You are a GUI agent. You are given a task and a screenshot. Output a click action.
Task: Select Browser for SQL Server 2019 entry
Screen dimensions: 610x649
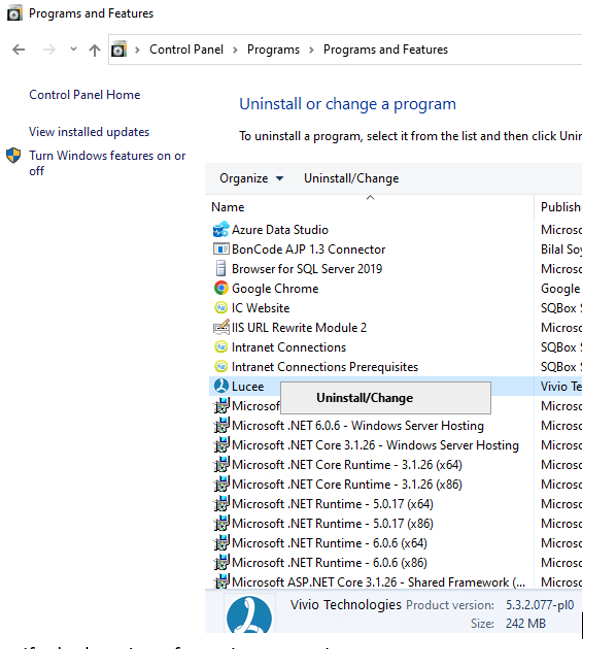(x=307, y=269)
